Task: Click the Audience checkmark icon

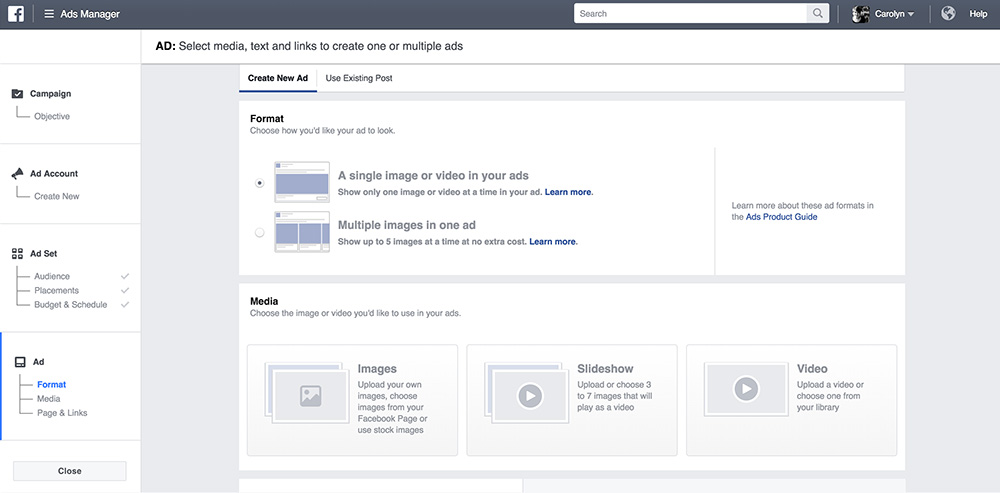Action: click(x=125, y=276)
